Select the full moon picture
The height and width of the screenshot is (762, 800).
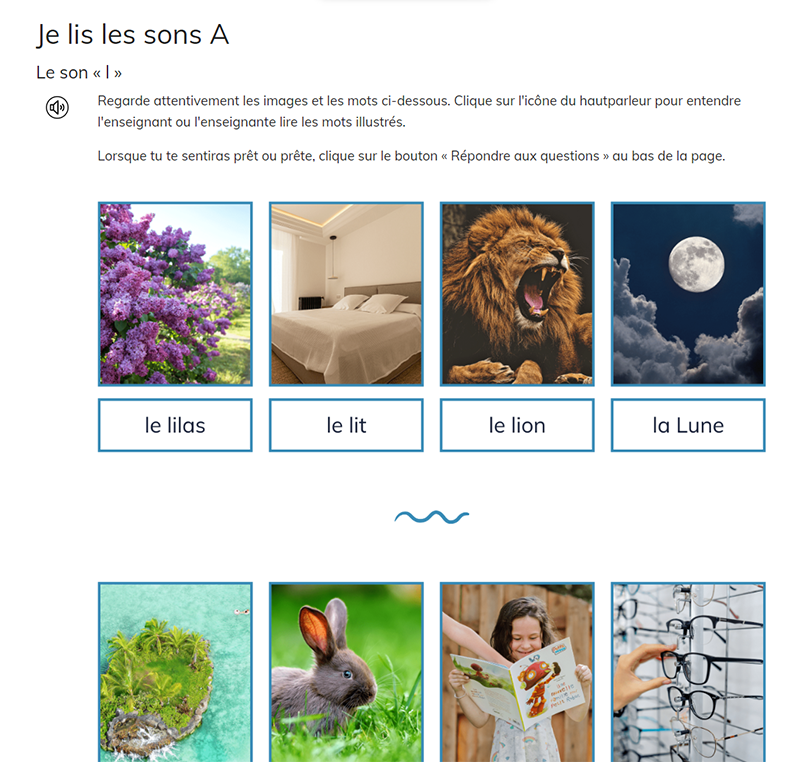click(688, 294)
